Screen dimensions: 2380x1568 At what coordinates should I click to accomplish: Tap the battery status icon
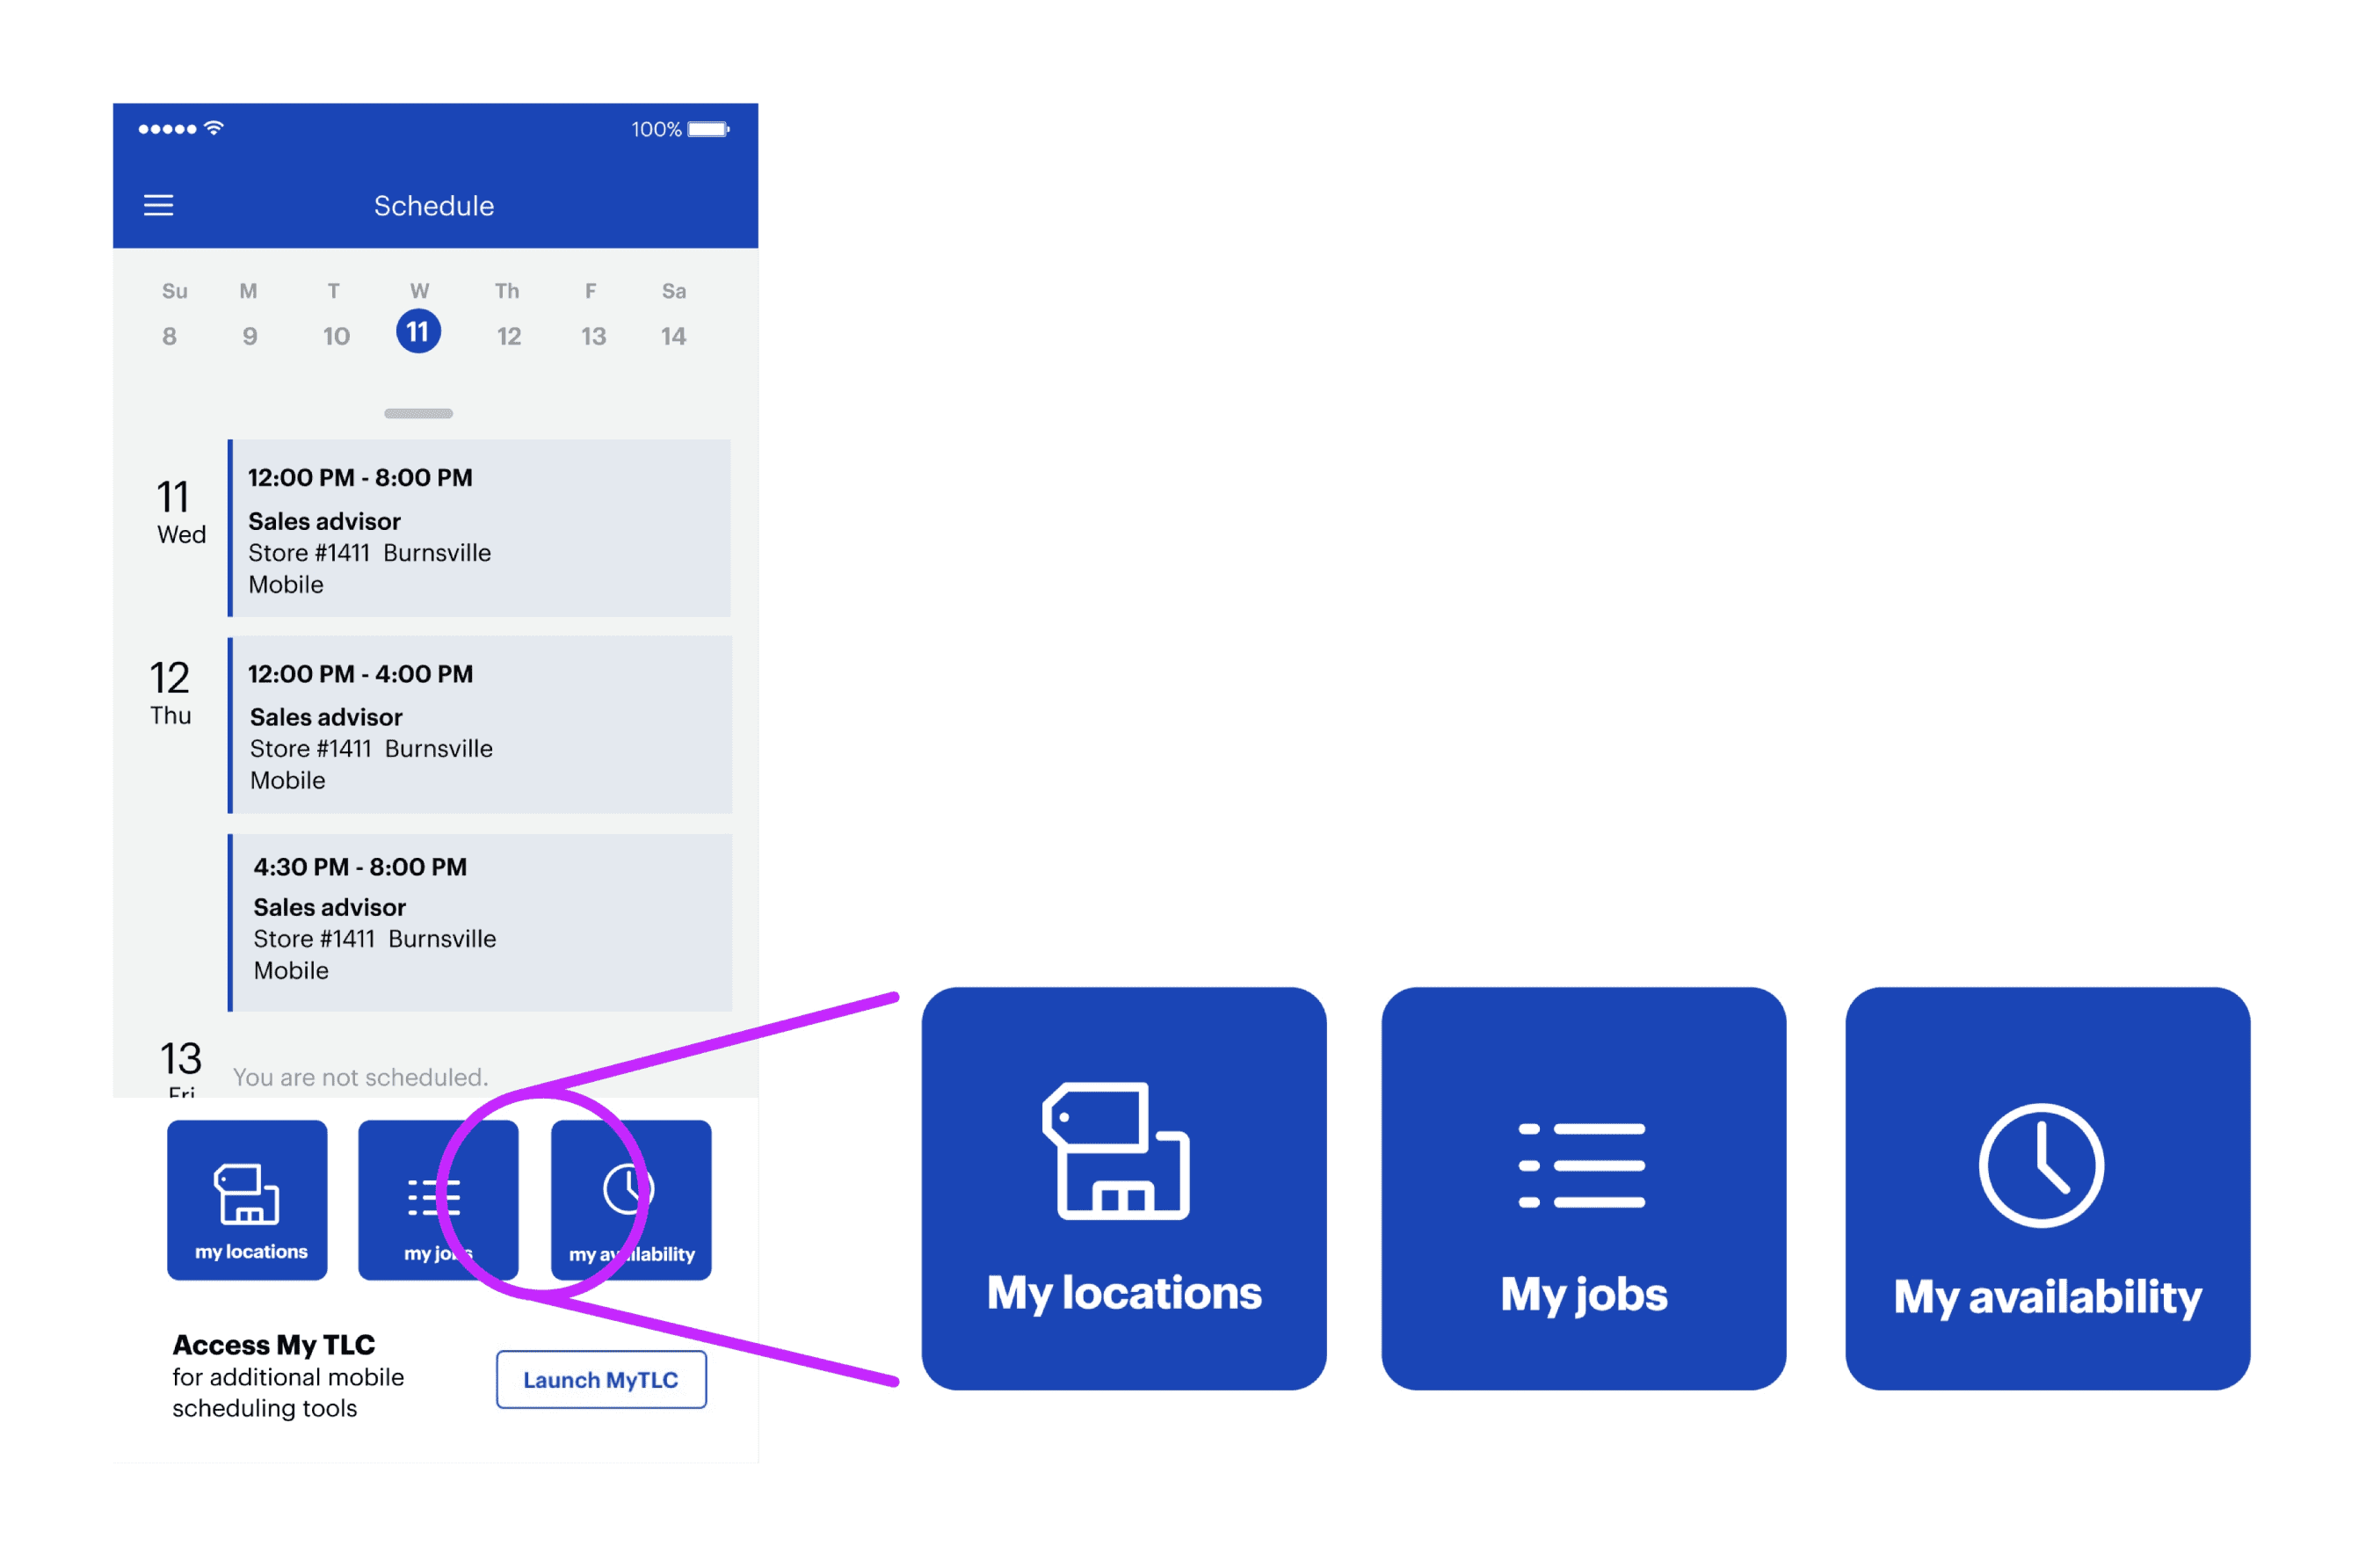click(x=708, y=129)
